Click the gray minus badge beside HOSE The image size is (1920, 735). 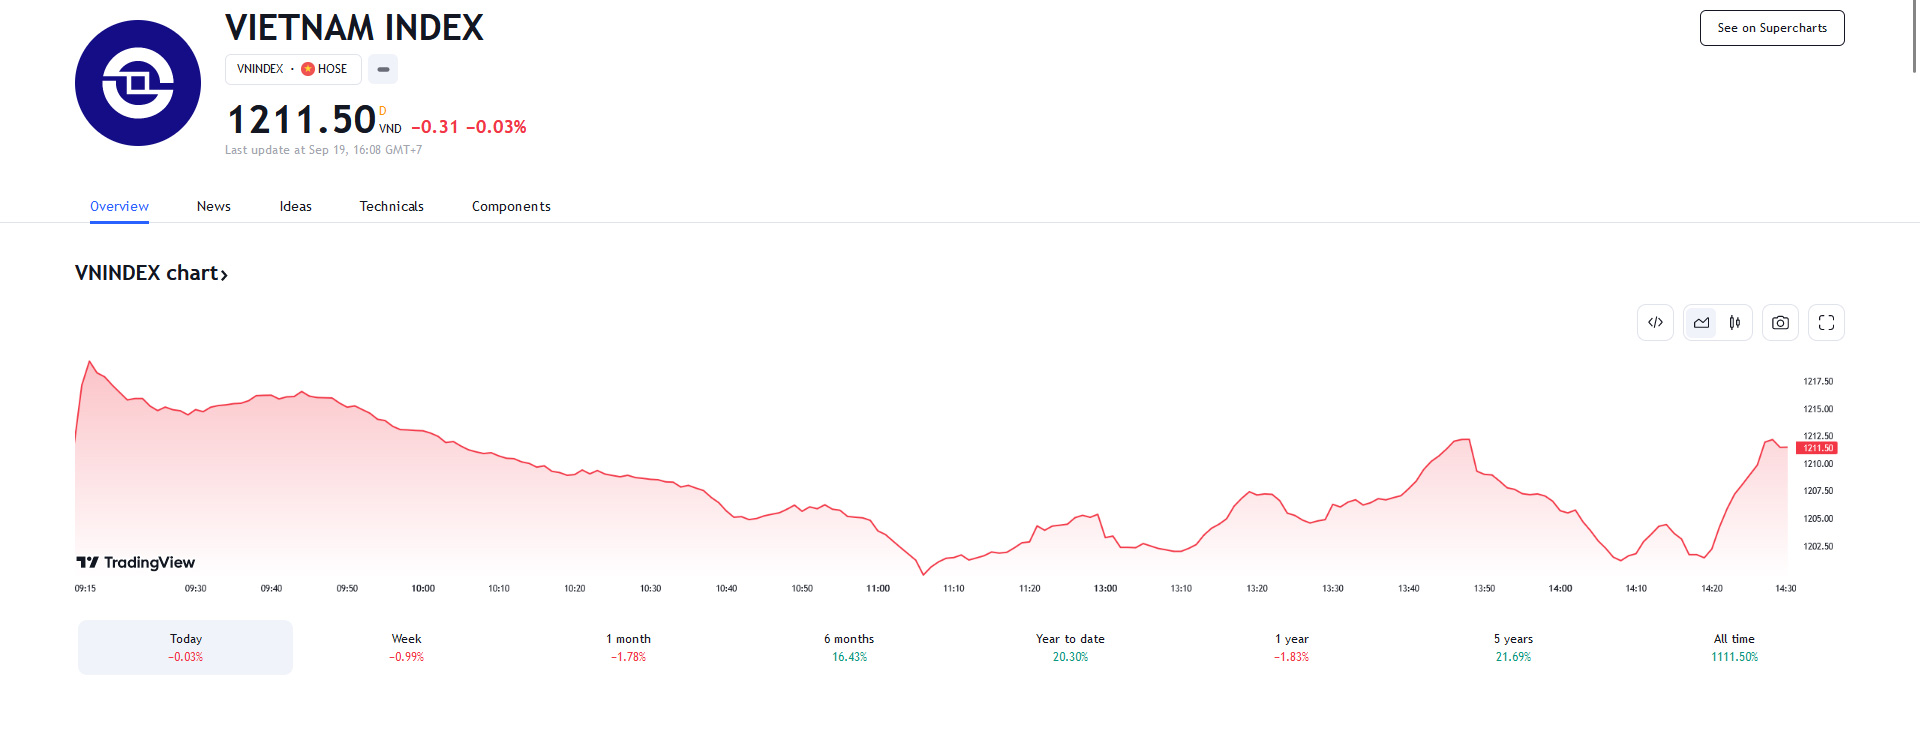point(383,69)
